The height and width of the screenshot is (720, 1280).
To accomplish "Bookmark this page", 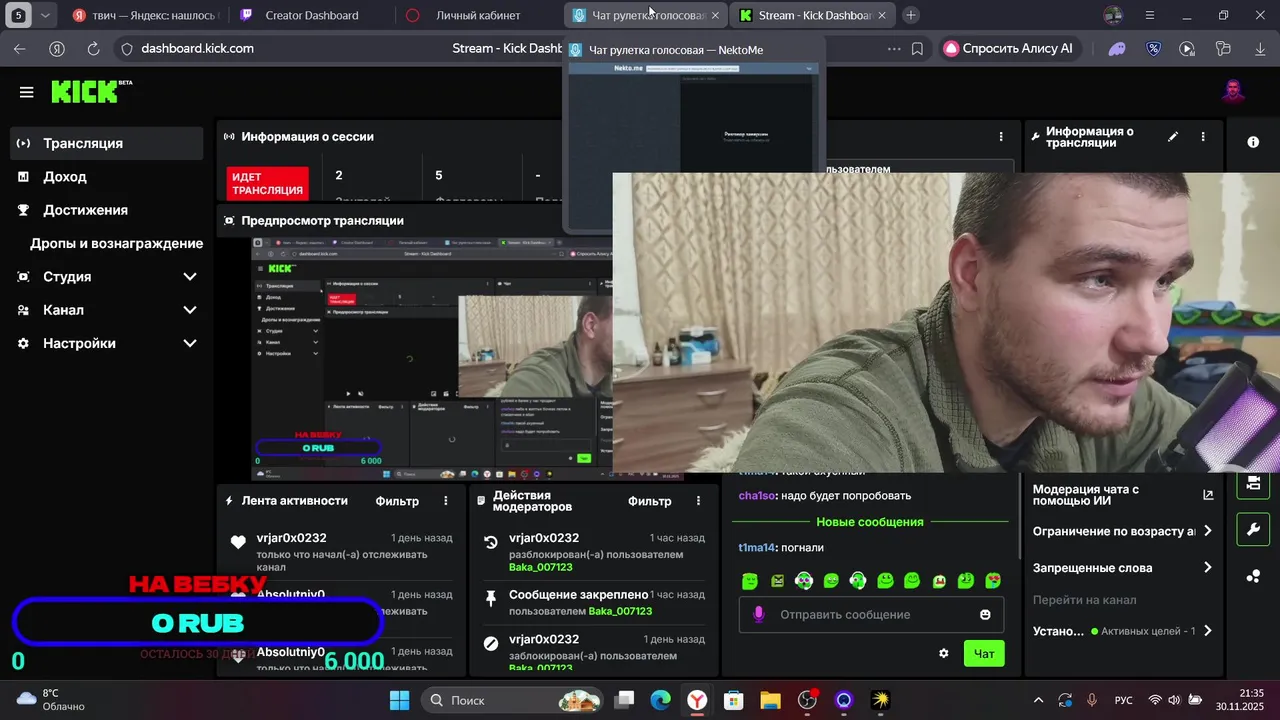I will (x=917, y=48).
